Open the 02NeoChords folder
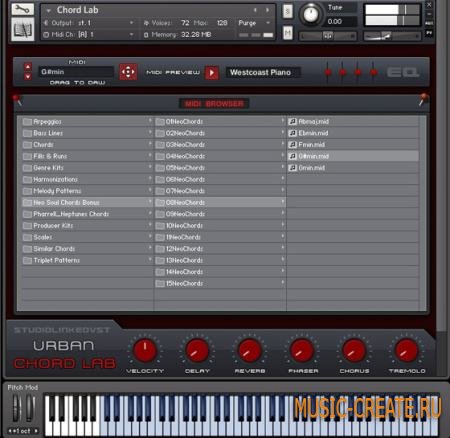This screenshot has height=438, width=450. 220,133
